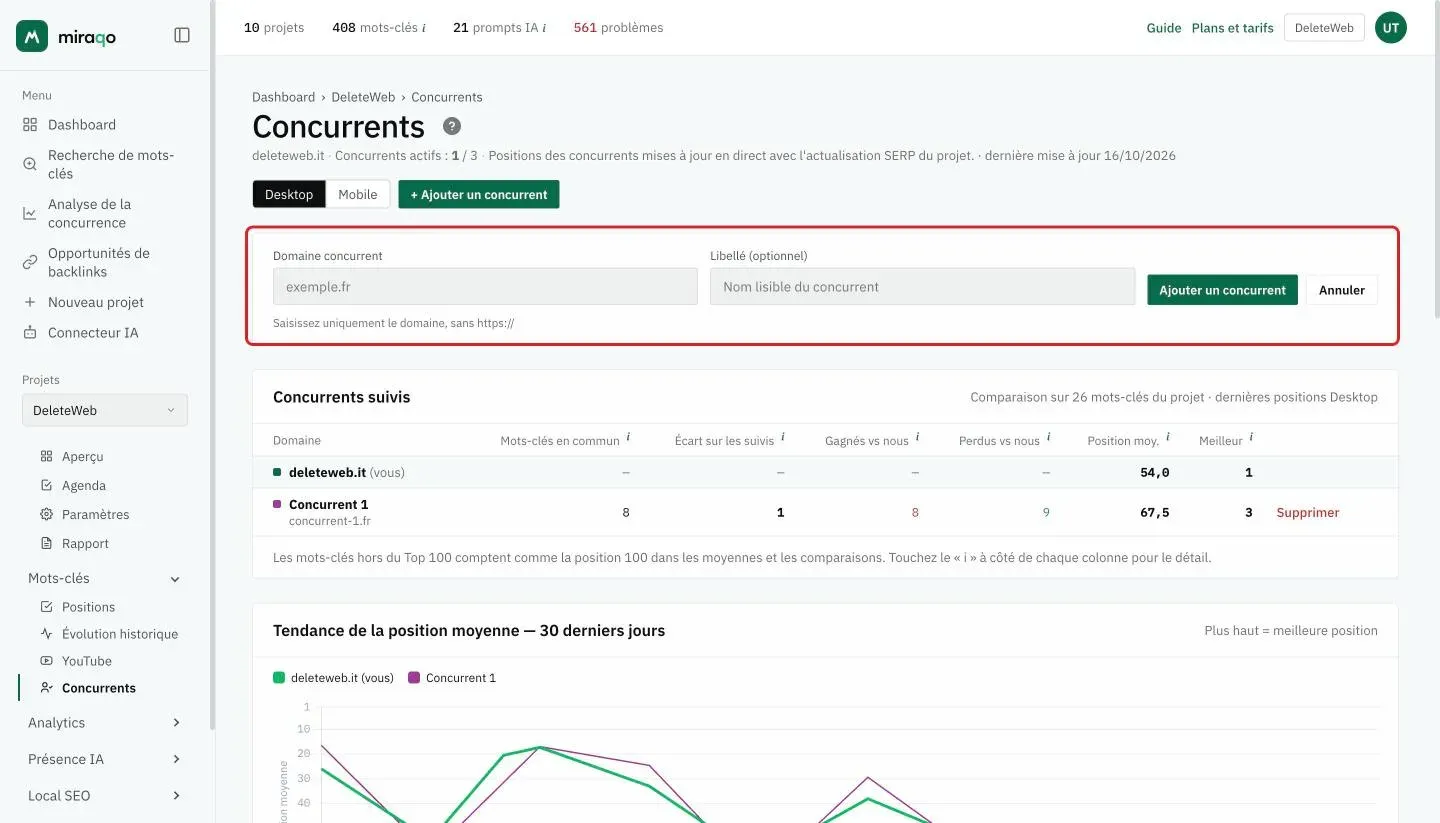Collapse the Mots-clés section
The image size is (1440, 823).
pyautogui.click(x=104, y=578)
